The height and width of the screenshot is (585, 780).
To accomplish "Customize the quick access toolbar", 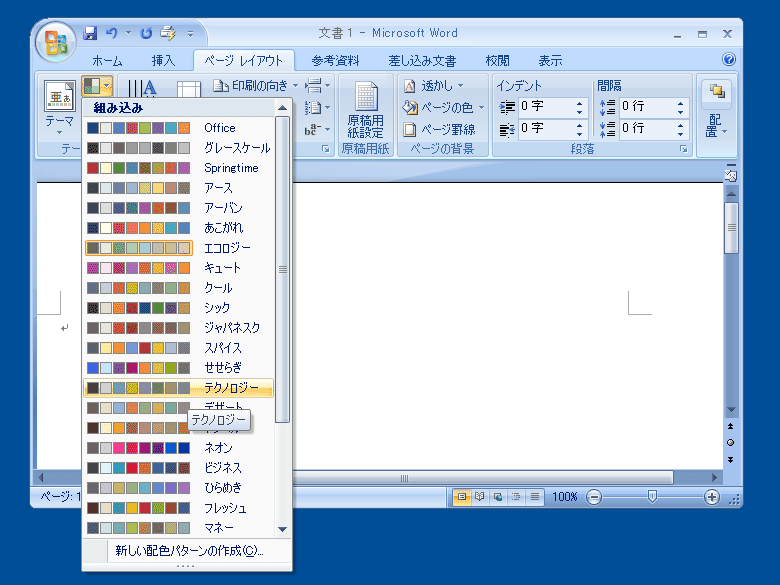I will pyautogui.click(x=191, y=34).
